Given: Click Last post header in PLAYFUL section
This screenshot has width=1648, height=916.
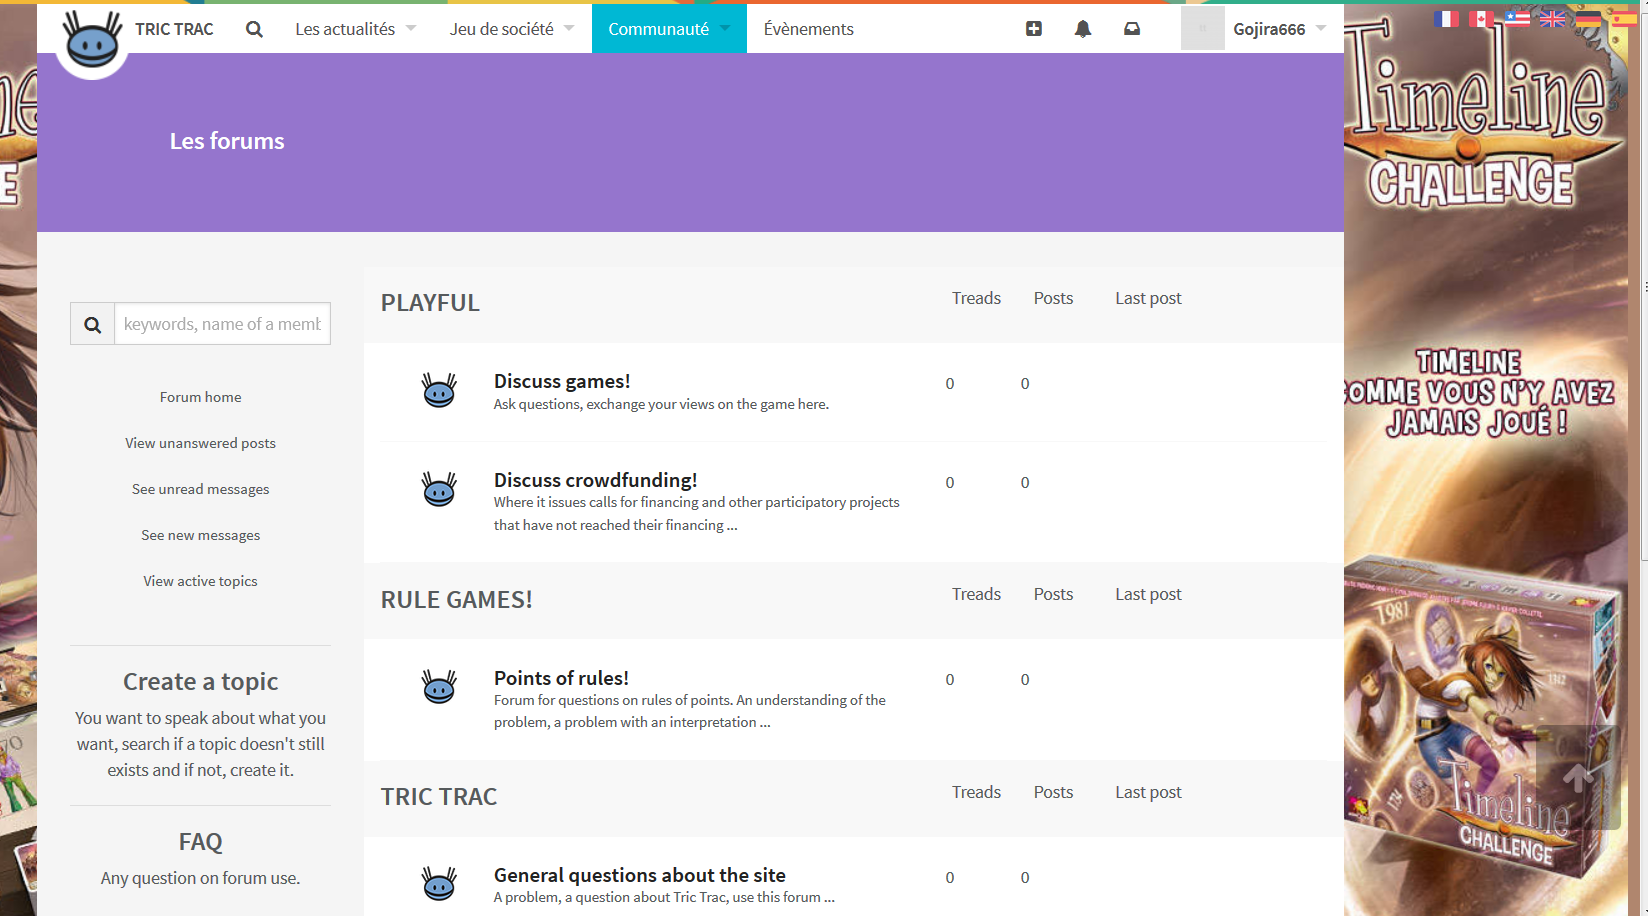Looking at the screenshot, I should pos(1148,298).
